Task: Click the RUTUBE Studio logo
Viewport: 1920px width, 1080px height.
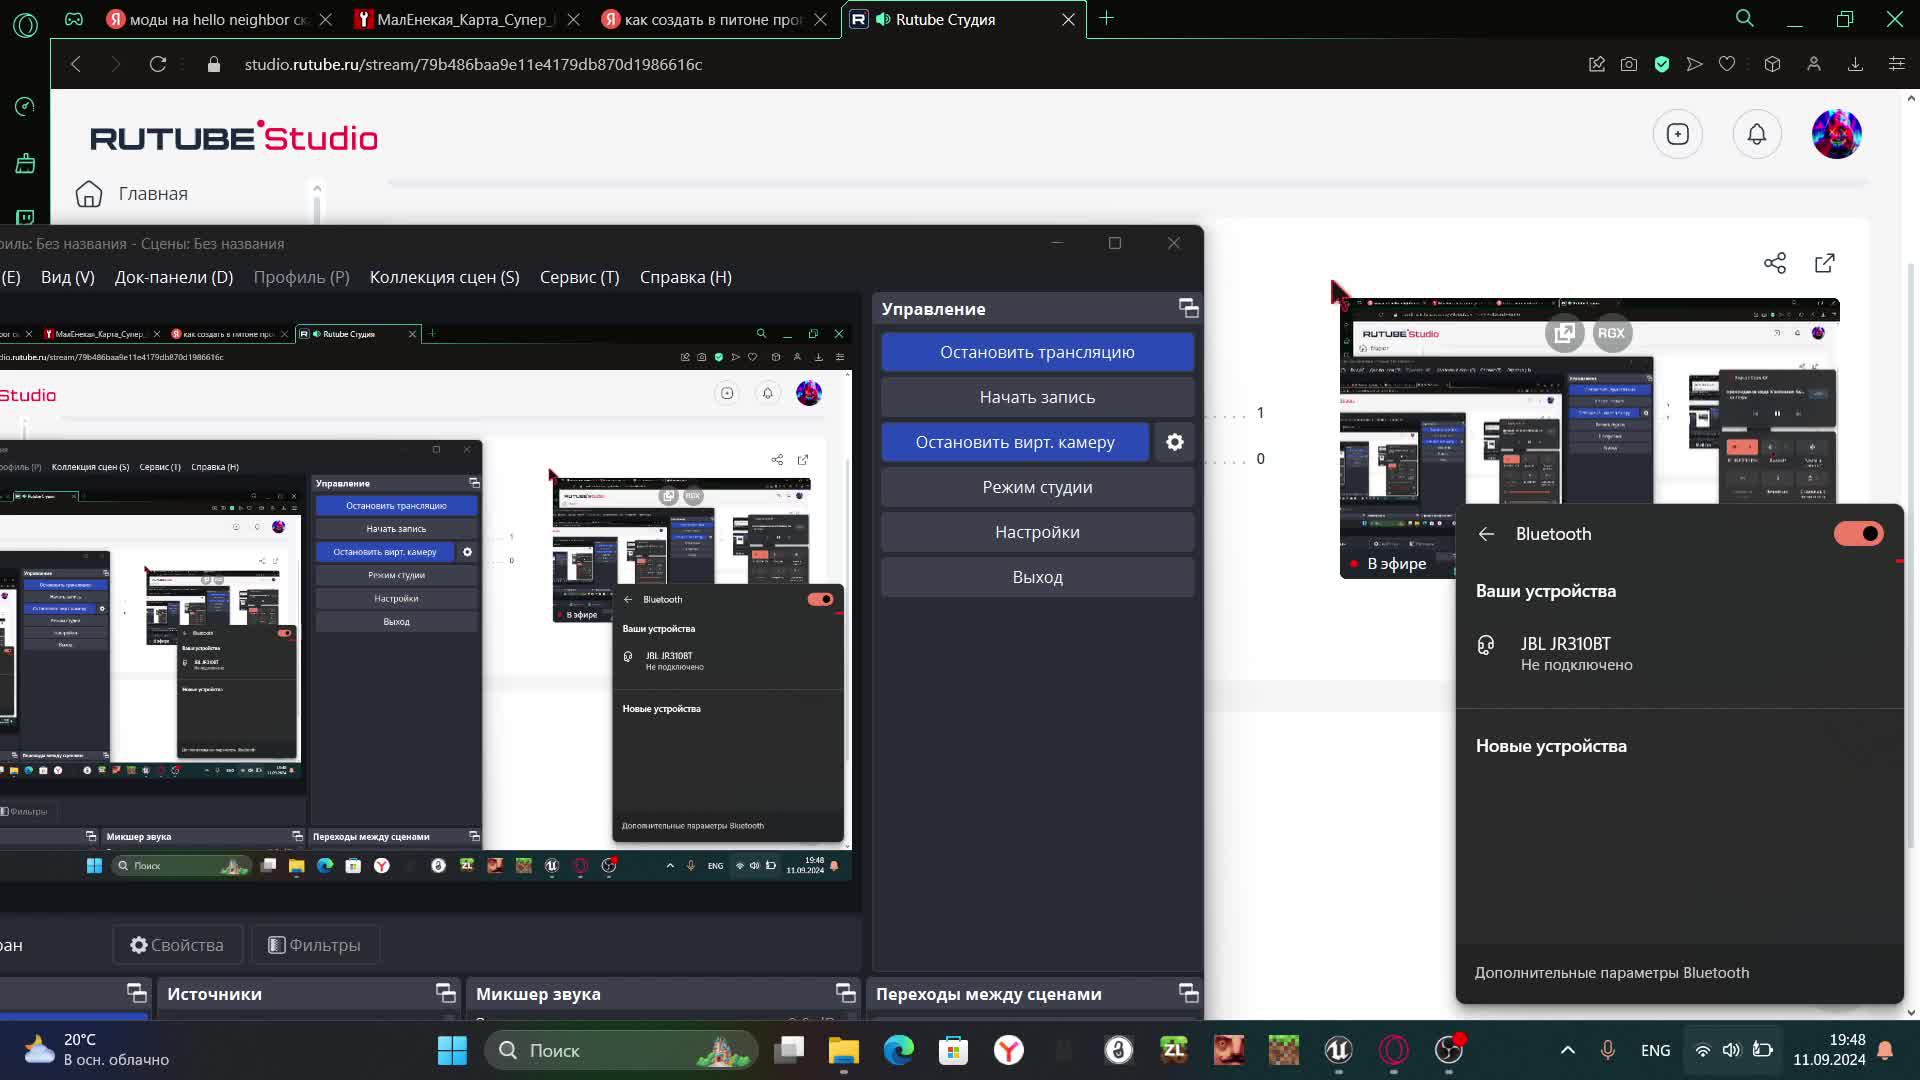Action: point(234,137)
